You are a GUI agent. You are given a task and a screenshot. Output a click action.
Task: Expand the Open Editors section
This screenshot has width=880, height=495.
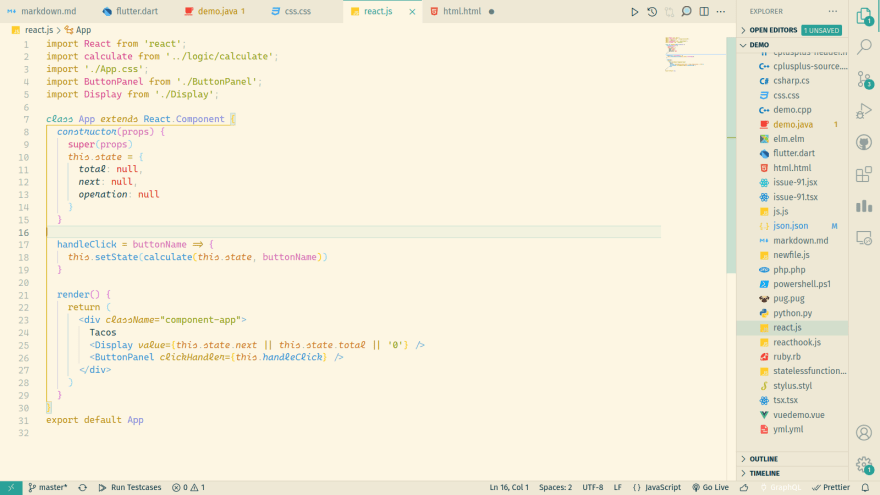click(773, 30)
